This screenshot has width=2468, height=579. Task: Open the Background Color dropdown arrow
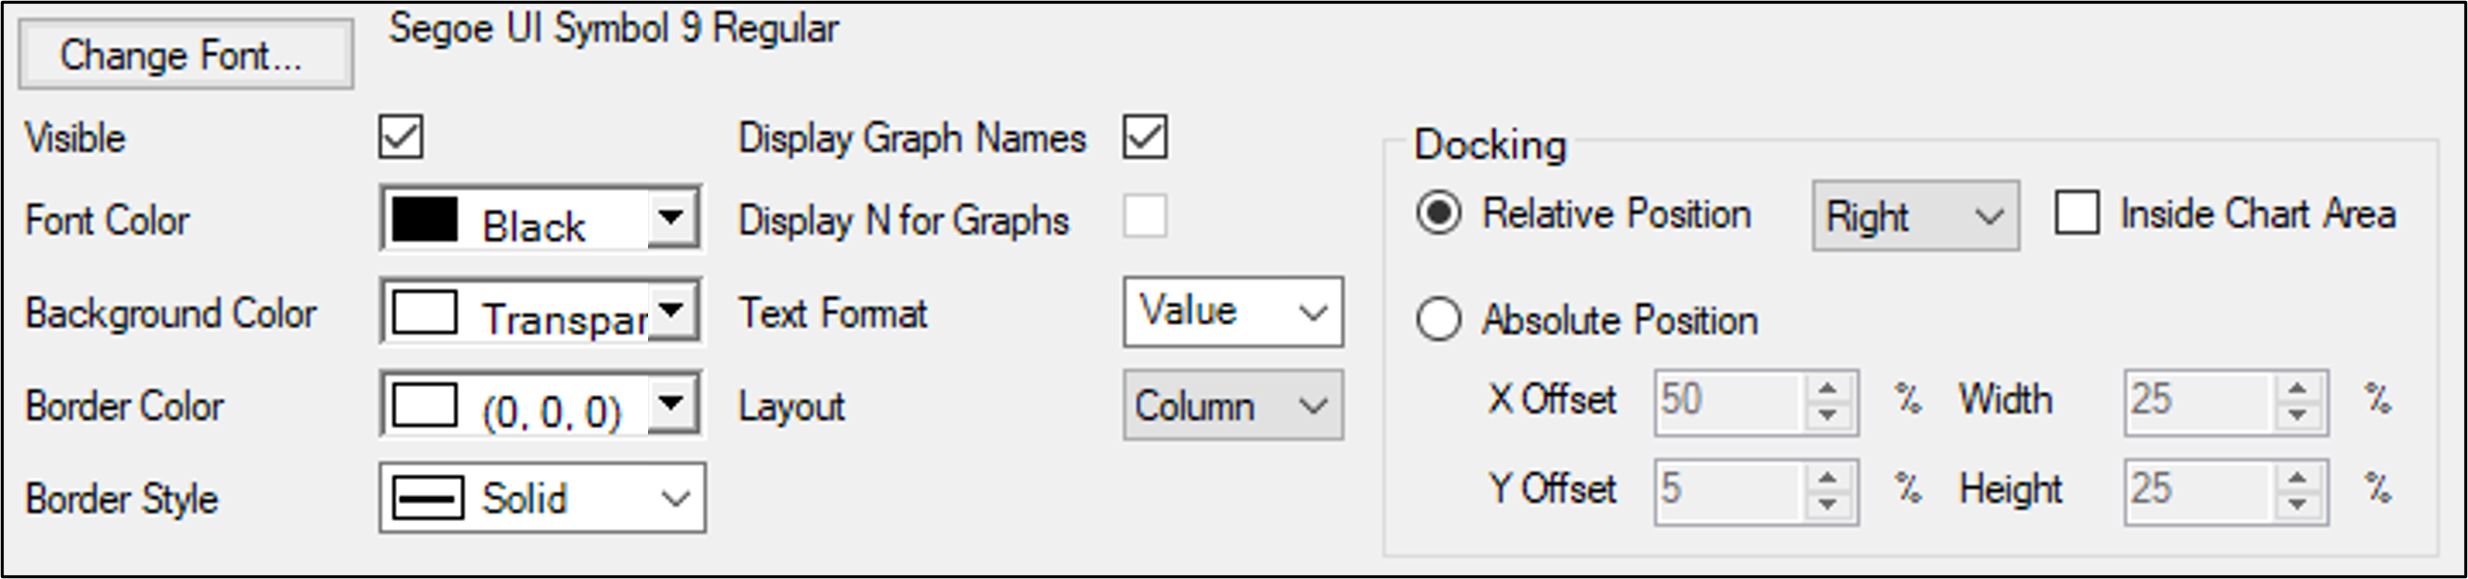(672, 311)
